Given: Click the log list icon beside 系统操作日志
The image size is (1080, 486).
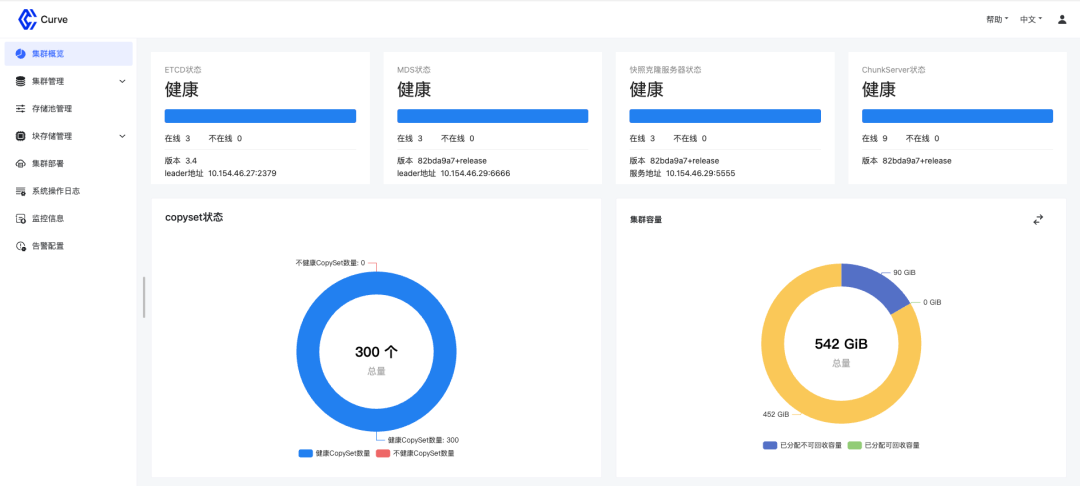Looking at the screenshot, I should click(21, 191).
